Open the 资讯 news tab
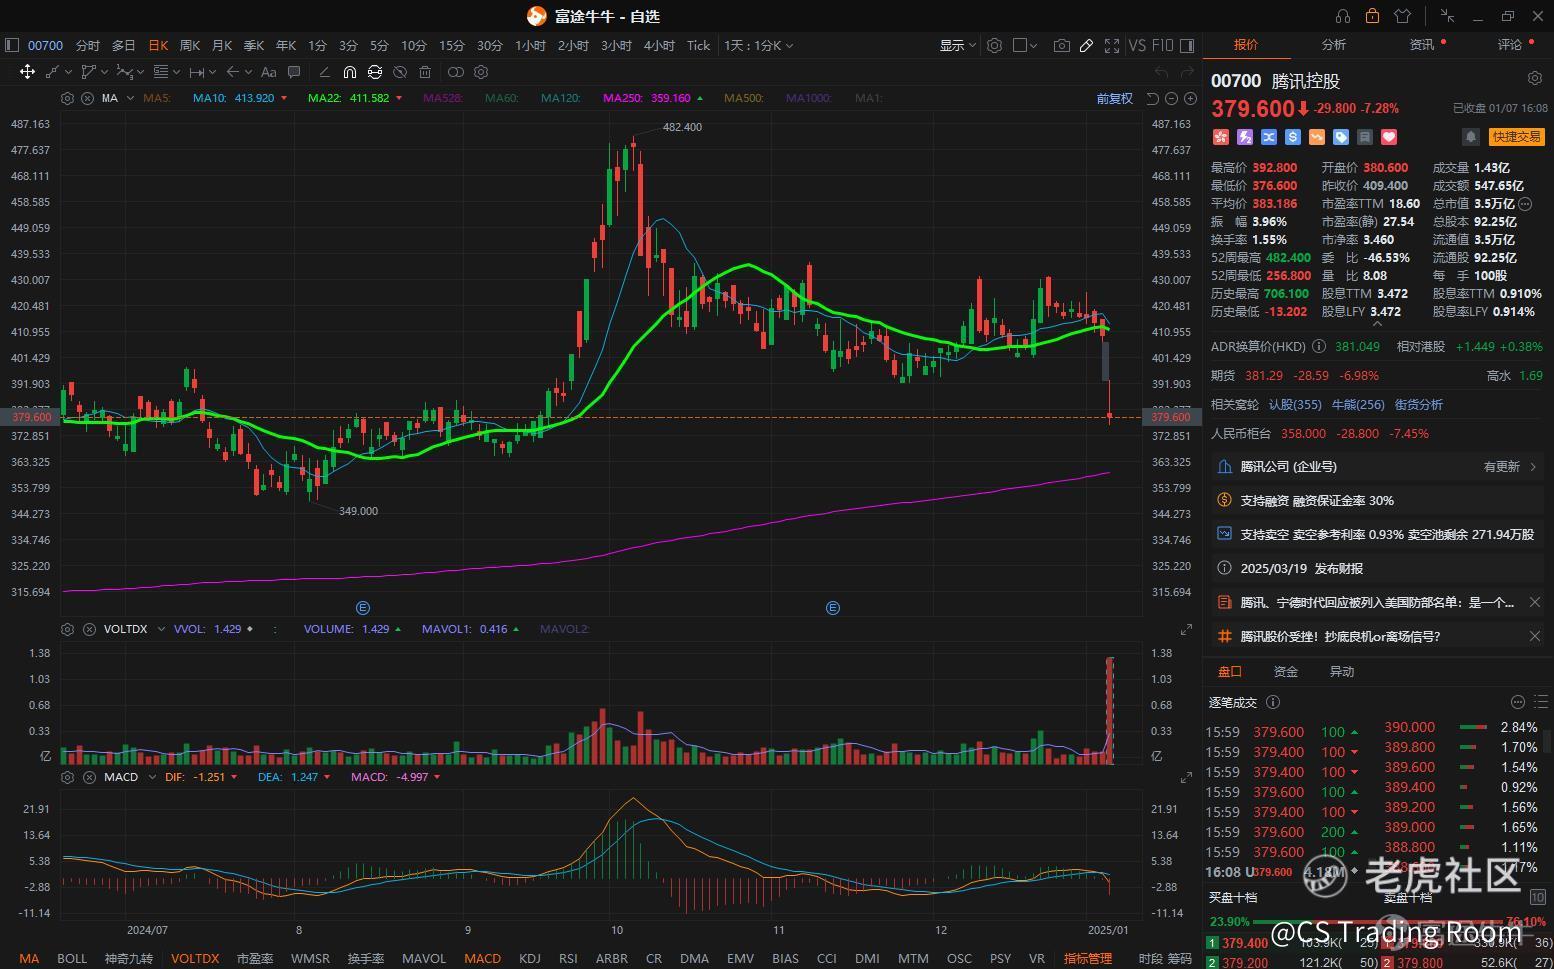The height and width of the screenshot is (969, 1554). pos(1422,45)
